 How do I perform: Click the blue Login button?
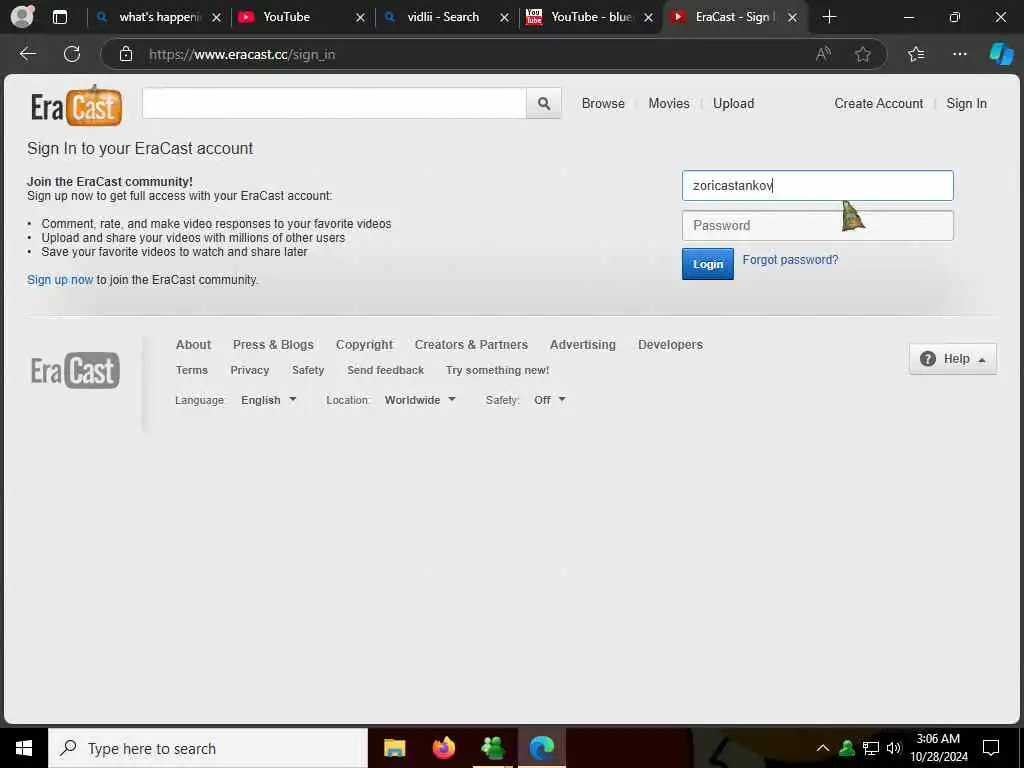(707, 264)
